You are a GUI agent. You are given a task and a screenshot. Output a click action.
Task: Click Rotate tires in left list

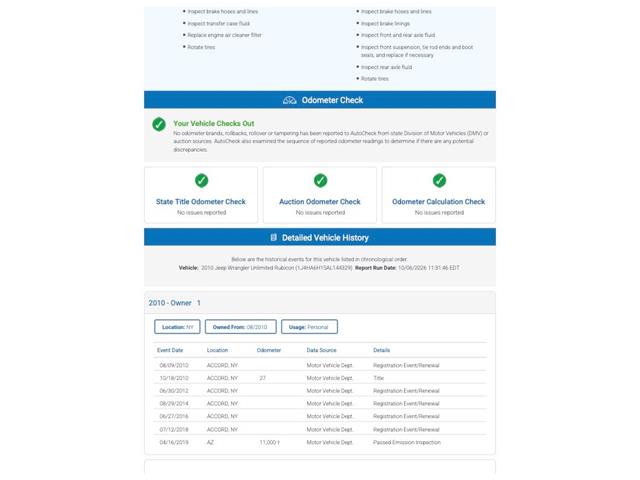[x=201, y=47]
